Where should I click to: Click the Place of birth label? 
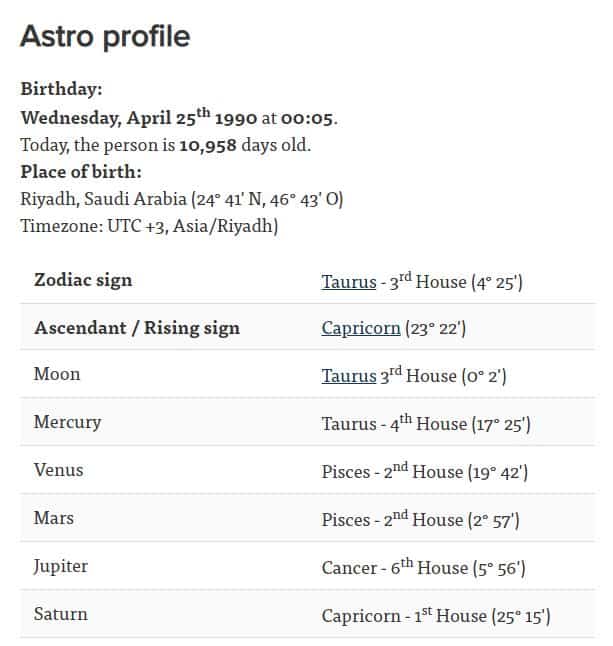[x=81, y=172]
